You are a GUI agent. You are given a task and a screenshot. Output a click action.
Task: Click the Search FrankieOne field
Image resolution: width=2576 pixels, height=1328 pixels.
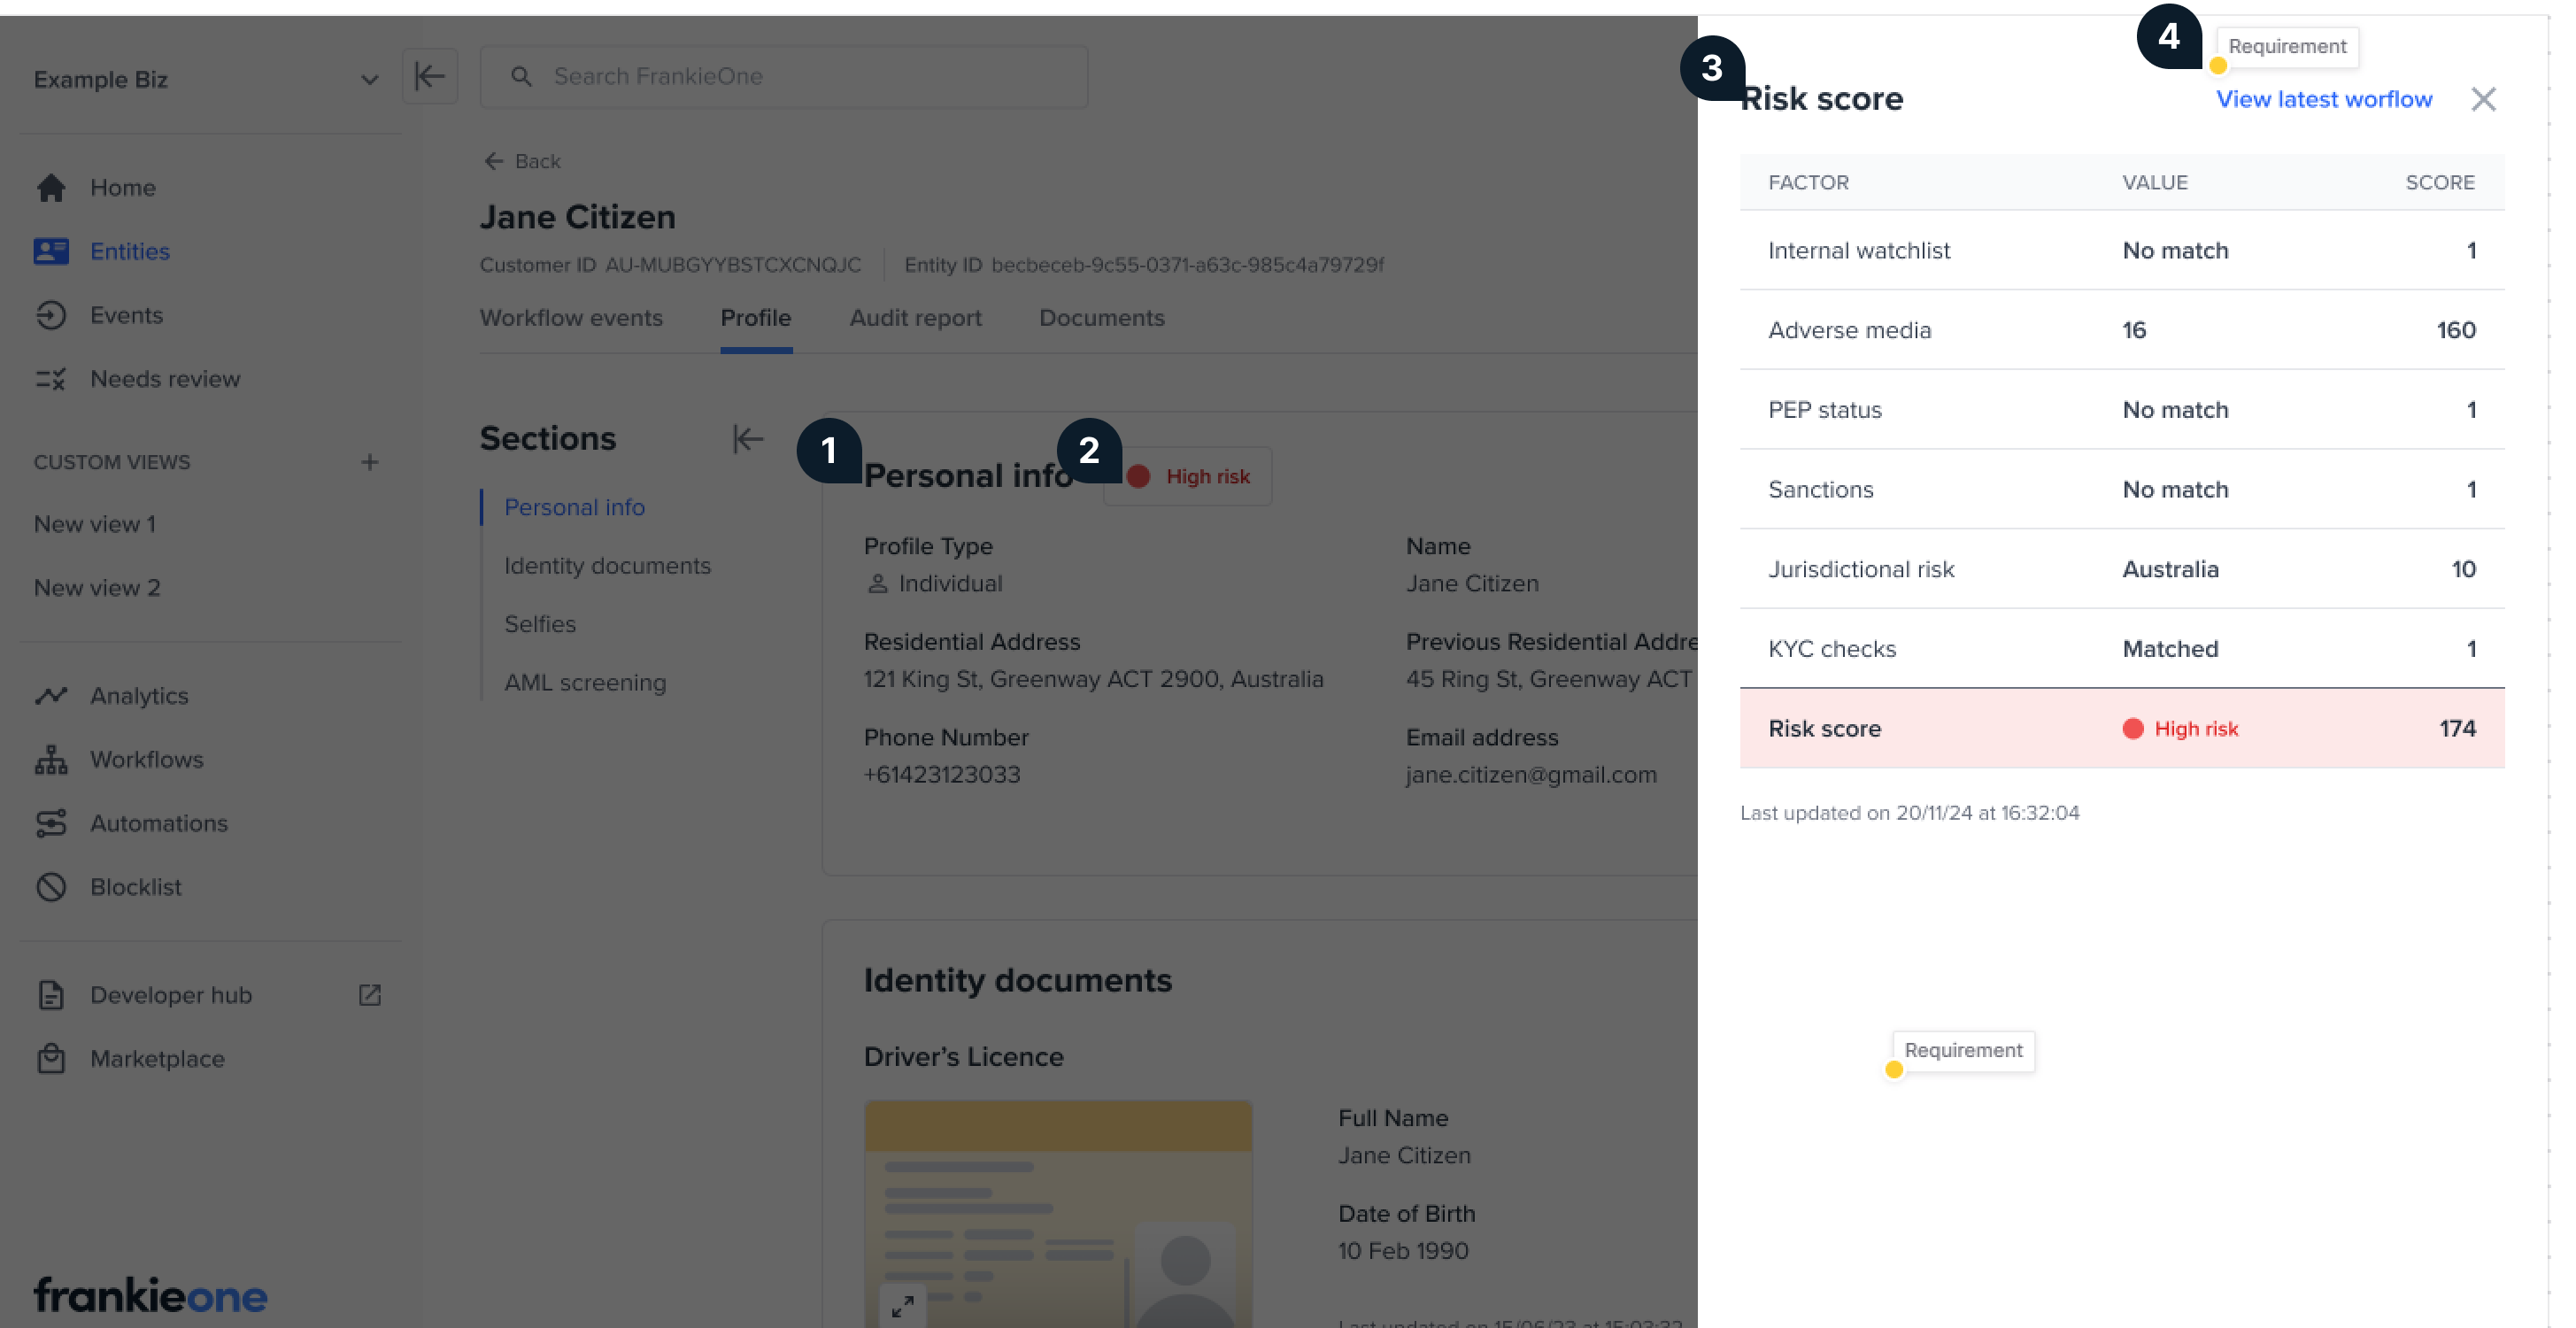click(x=784, y=76)
